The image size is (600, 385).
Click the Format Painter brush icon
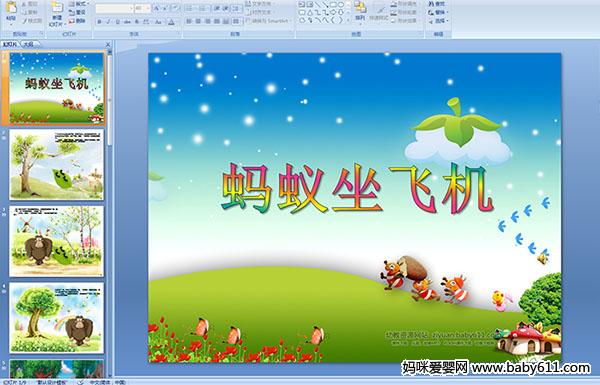[24, 21]
